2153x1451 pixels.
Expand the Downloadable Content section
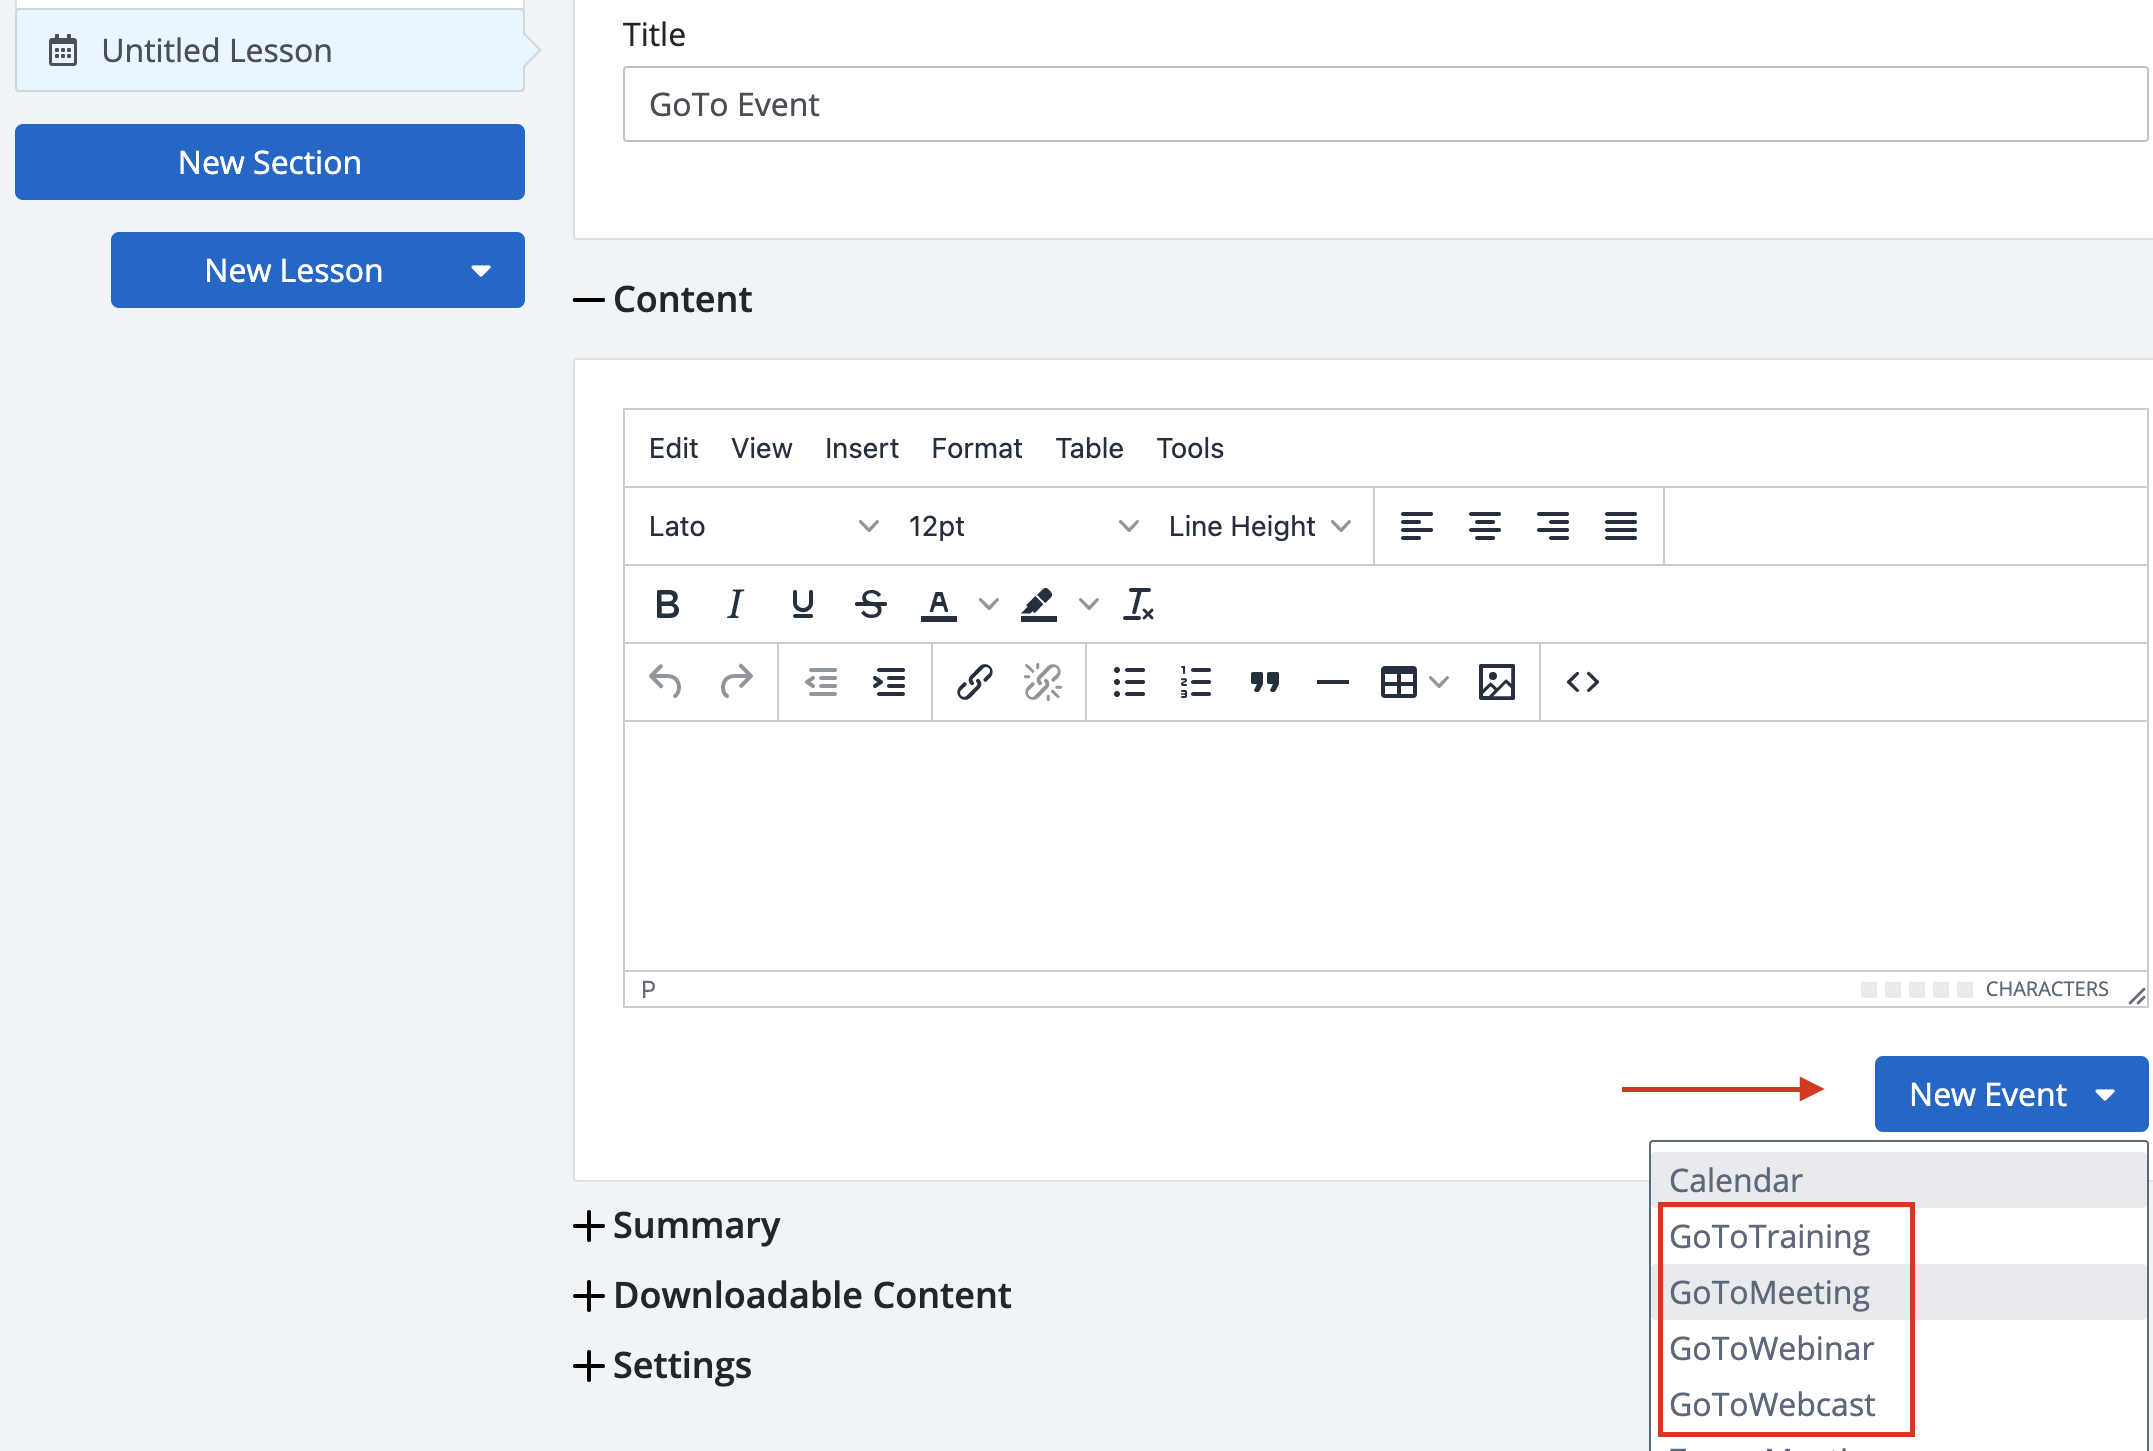[x=793, y=1295]
